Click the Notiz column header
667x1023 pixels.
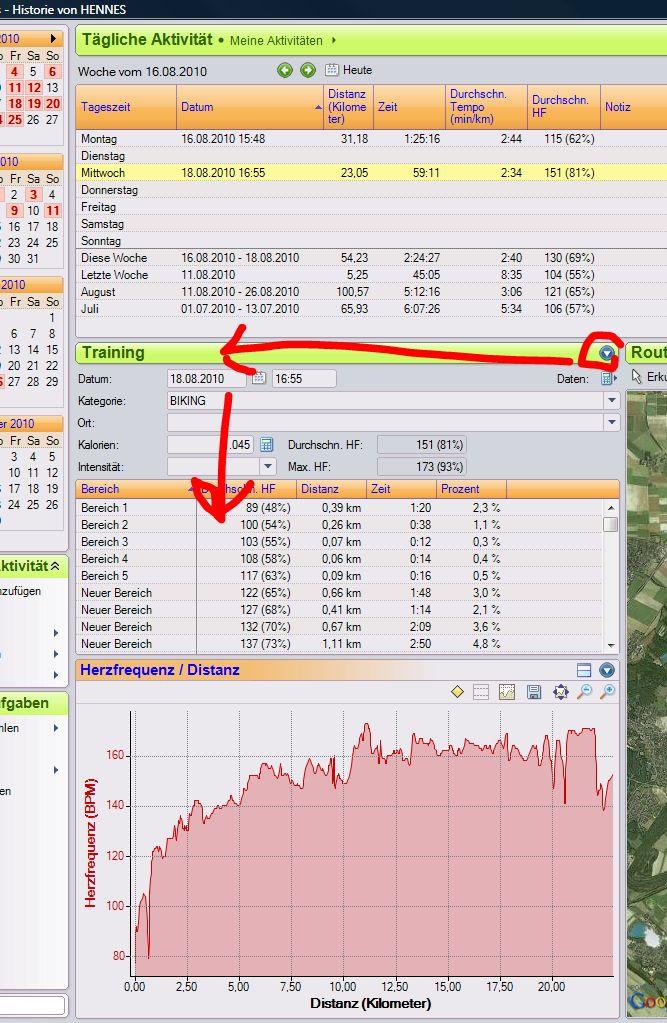(634, 107)
